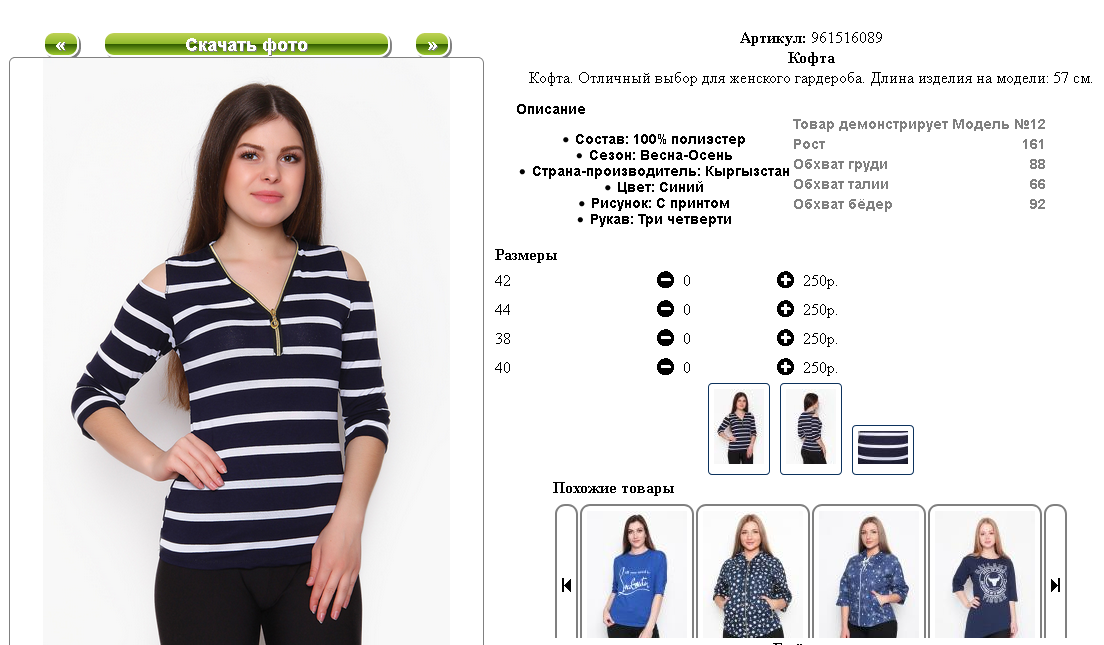The image size is (1104, 645).
Task: Show front view thumbnail of striped top
Action: pos(739,429)
